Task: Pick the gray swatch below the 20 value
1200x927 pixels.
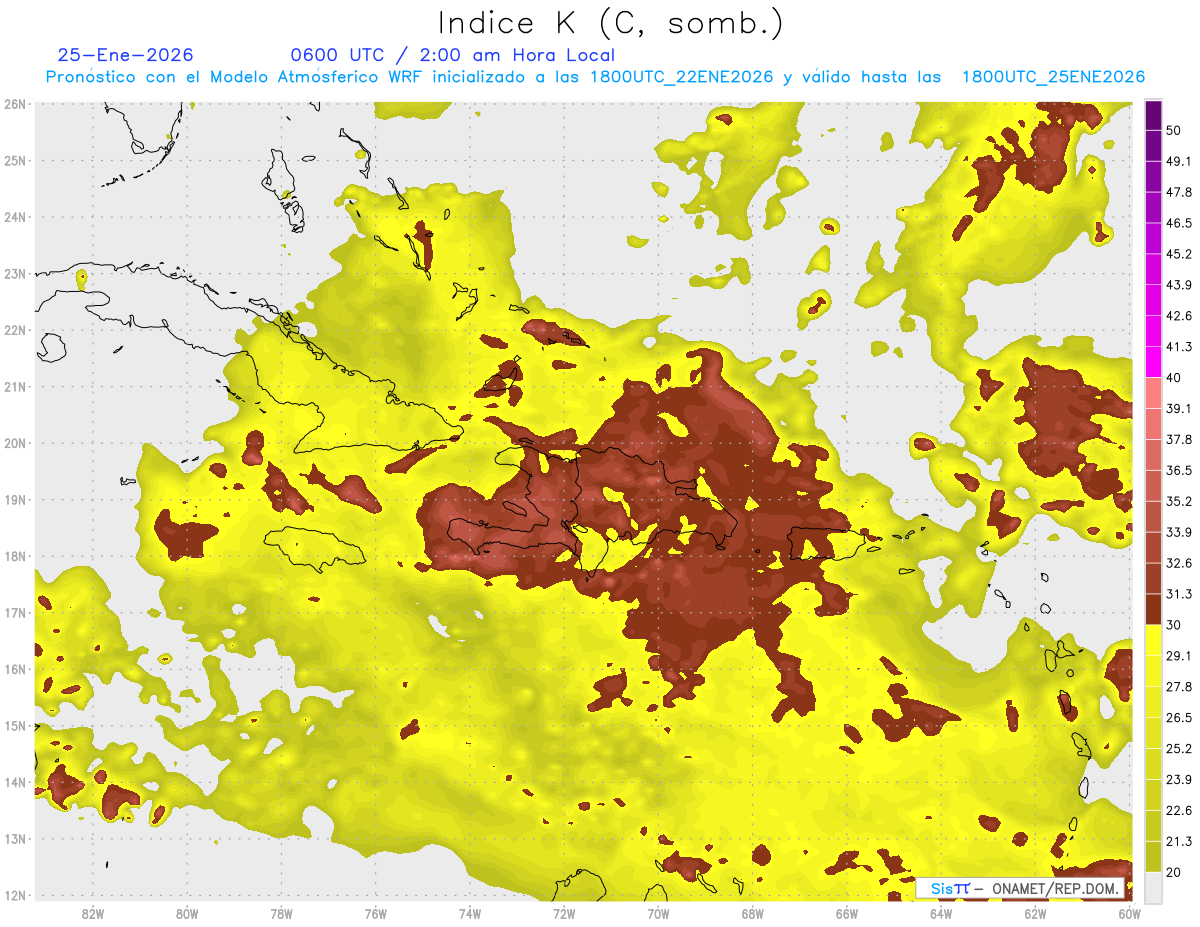Action: point(1153,887)
